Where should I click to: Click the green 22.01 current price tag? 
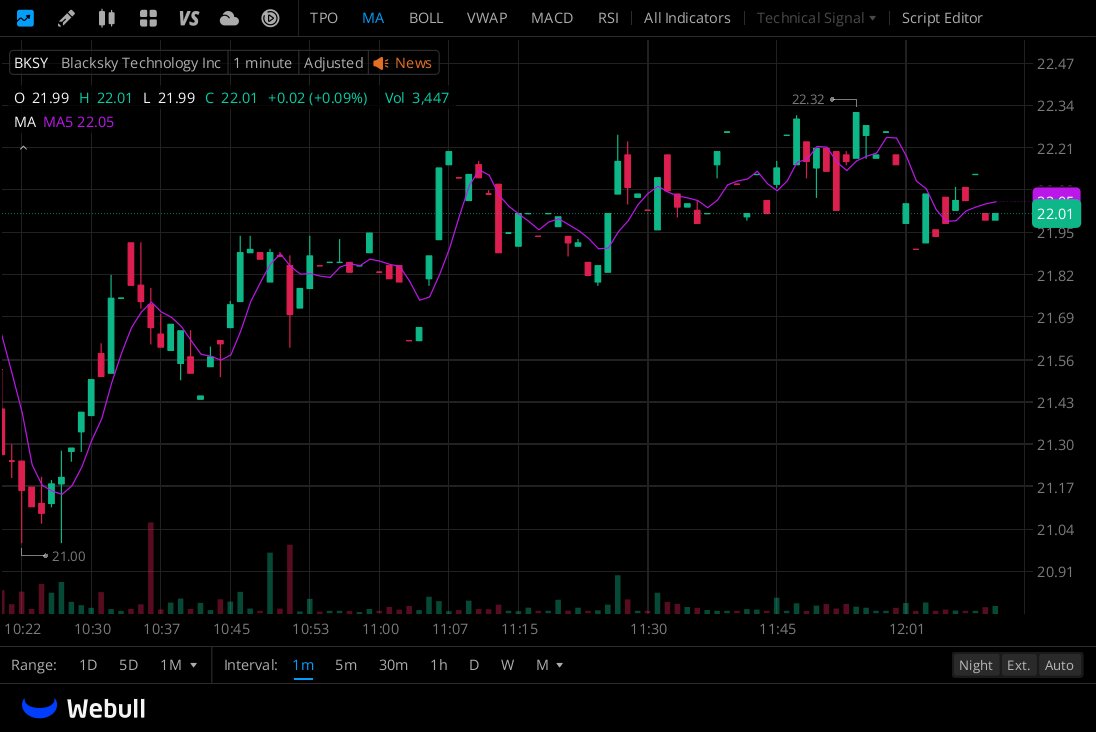(1056, 213)
